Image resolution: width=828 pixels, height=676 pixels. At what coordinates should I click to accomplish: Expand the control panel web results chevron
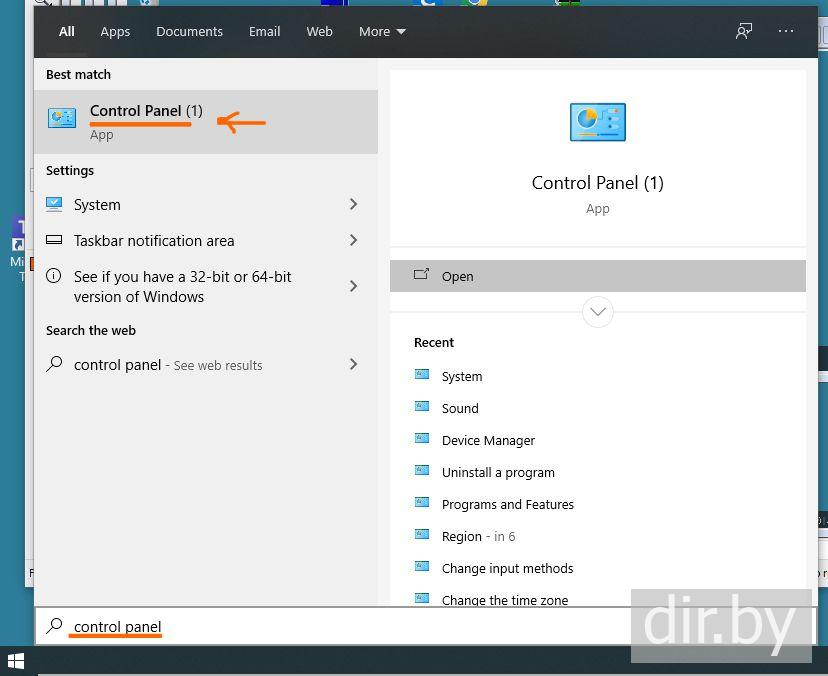[x=353, y=364]
